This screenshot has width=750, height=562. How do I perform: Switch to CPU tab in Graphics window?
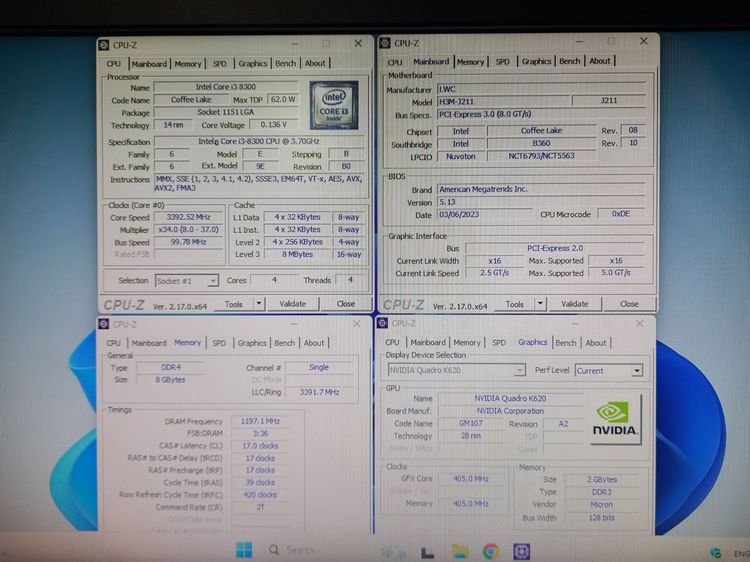click(x=392, y=342)
